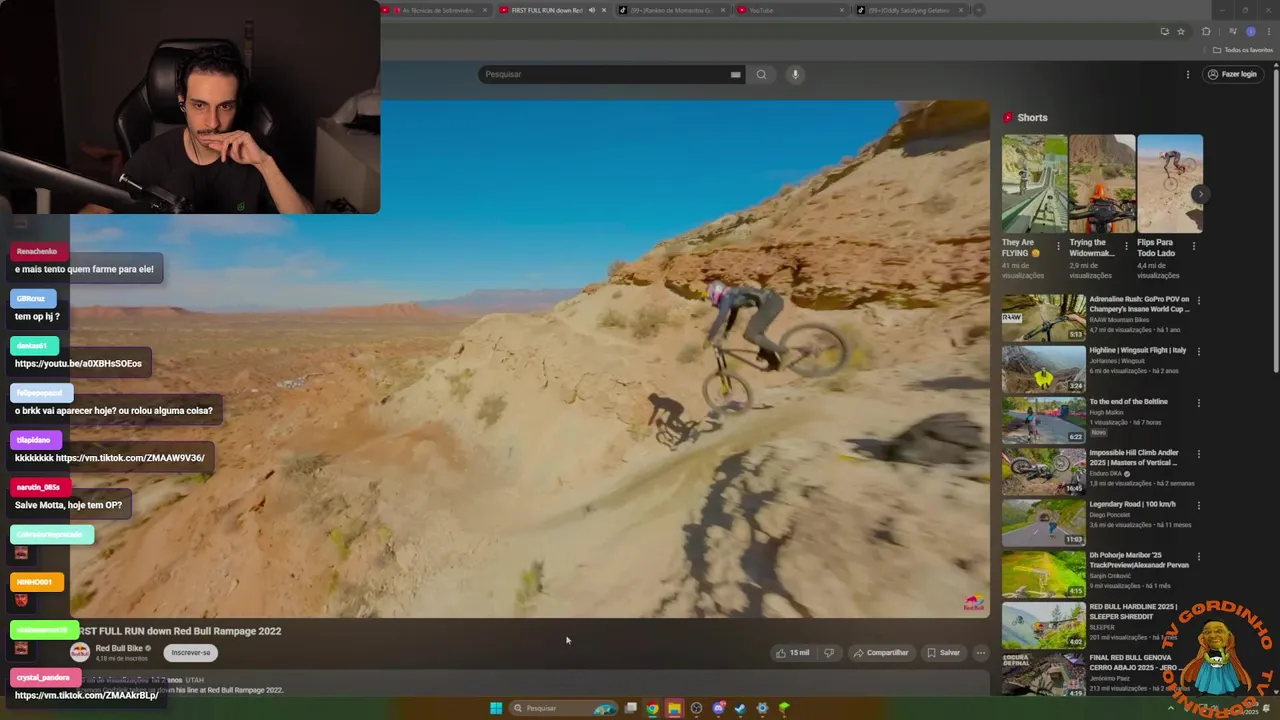
Task: Click the search magnifier button on YouTube
Action: 761,74
